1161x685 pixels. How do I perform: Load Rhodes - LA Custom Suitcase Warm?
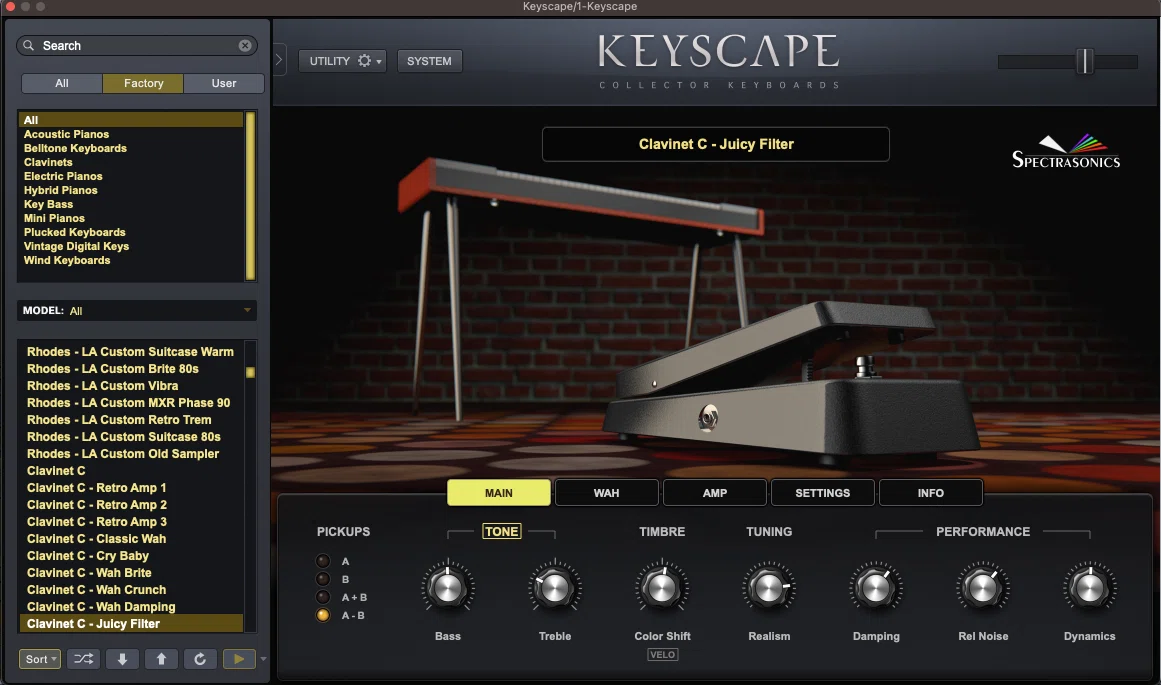coord(130,352)
